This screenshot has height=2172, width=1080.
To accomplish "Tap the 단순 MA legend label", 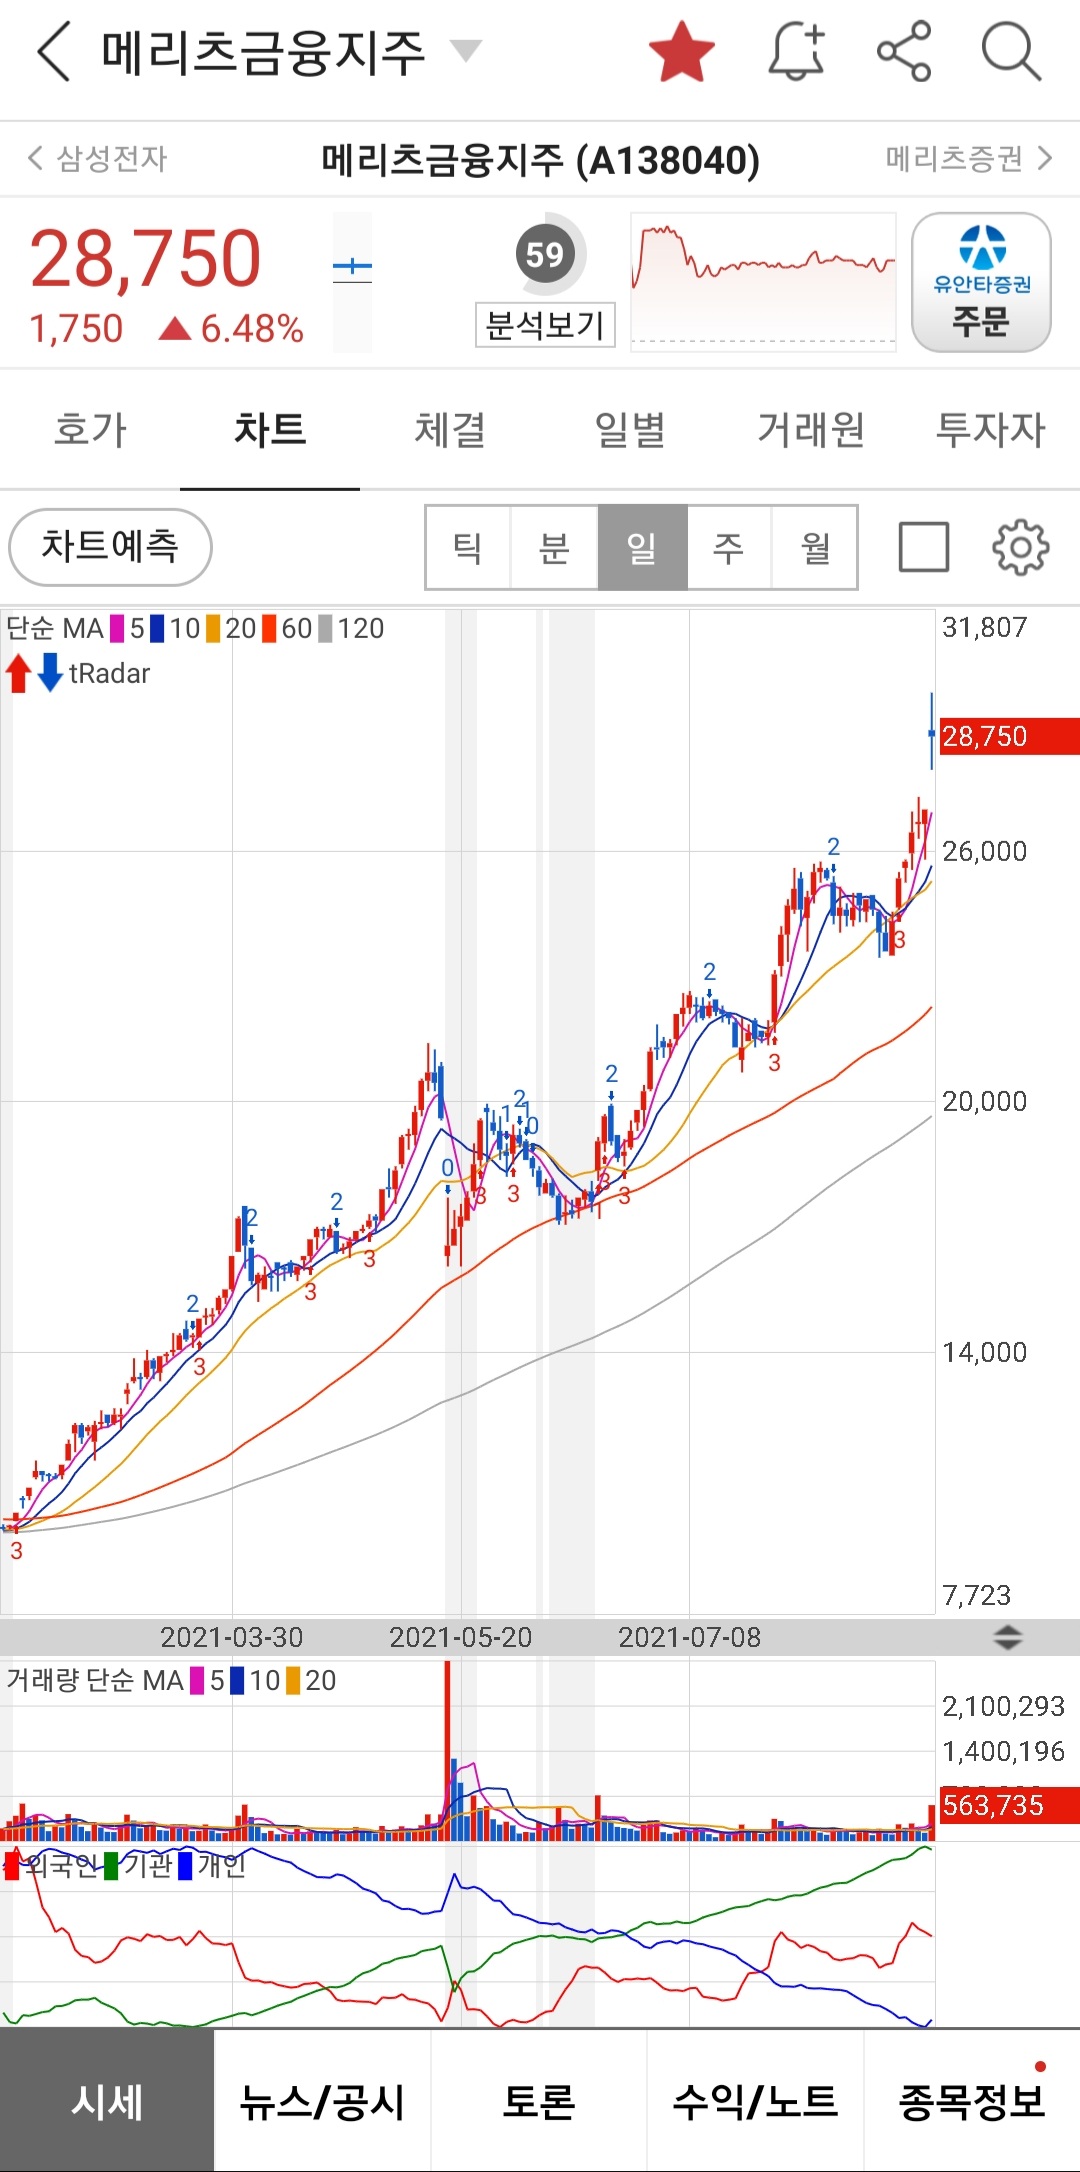I will pyautogui.click(x=55, y=628).
